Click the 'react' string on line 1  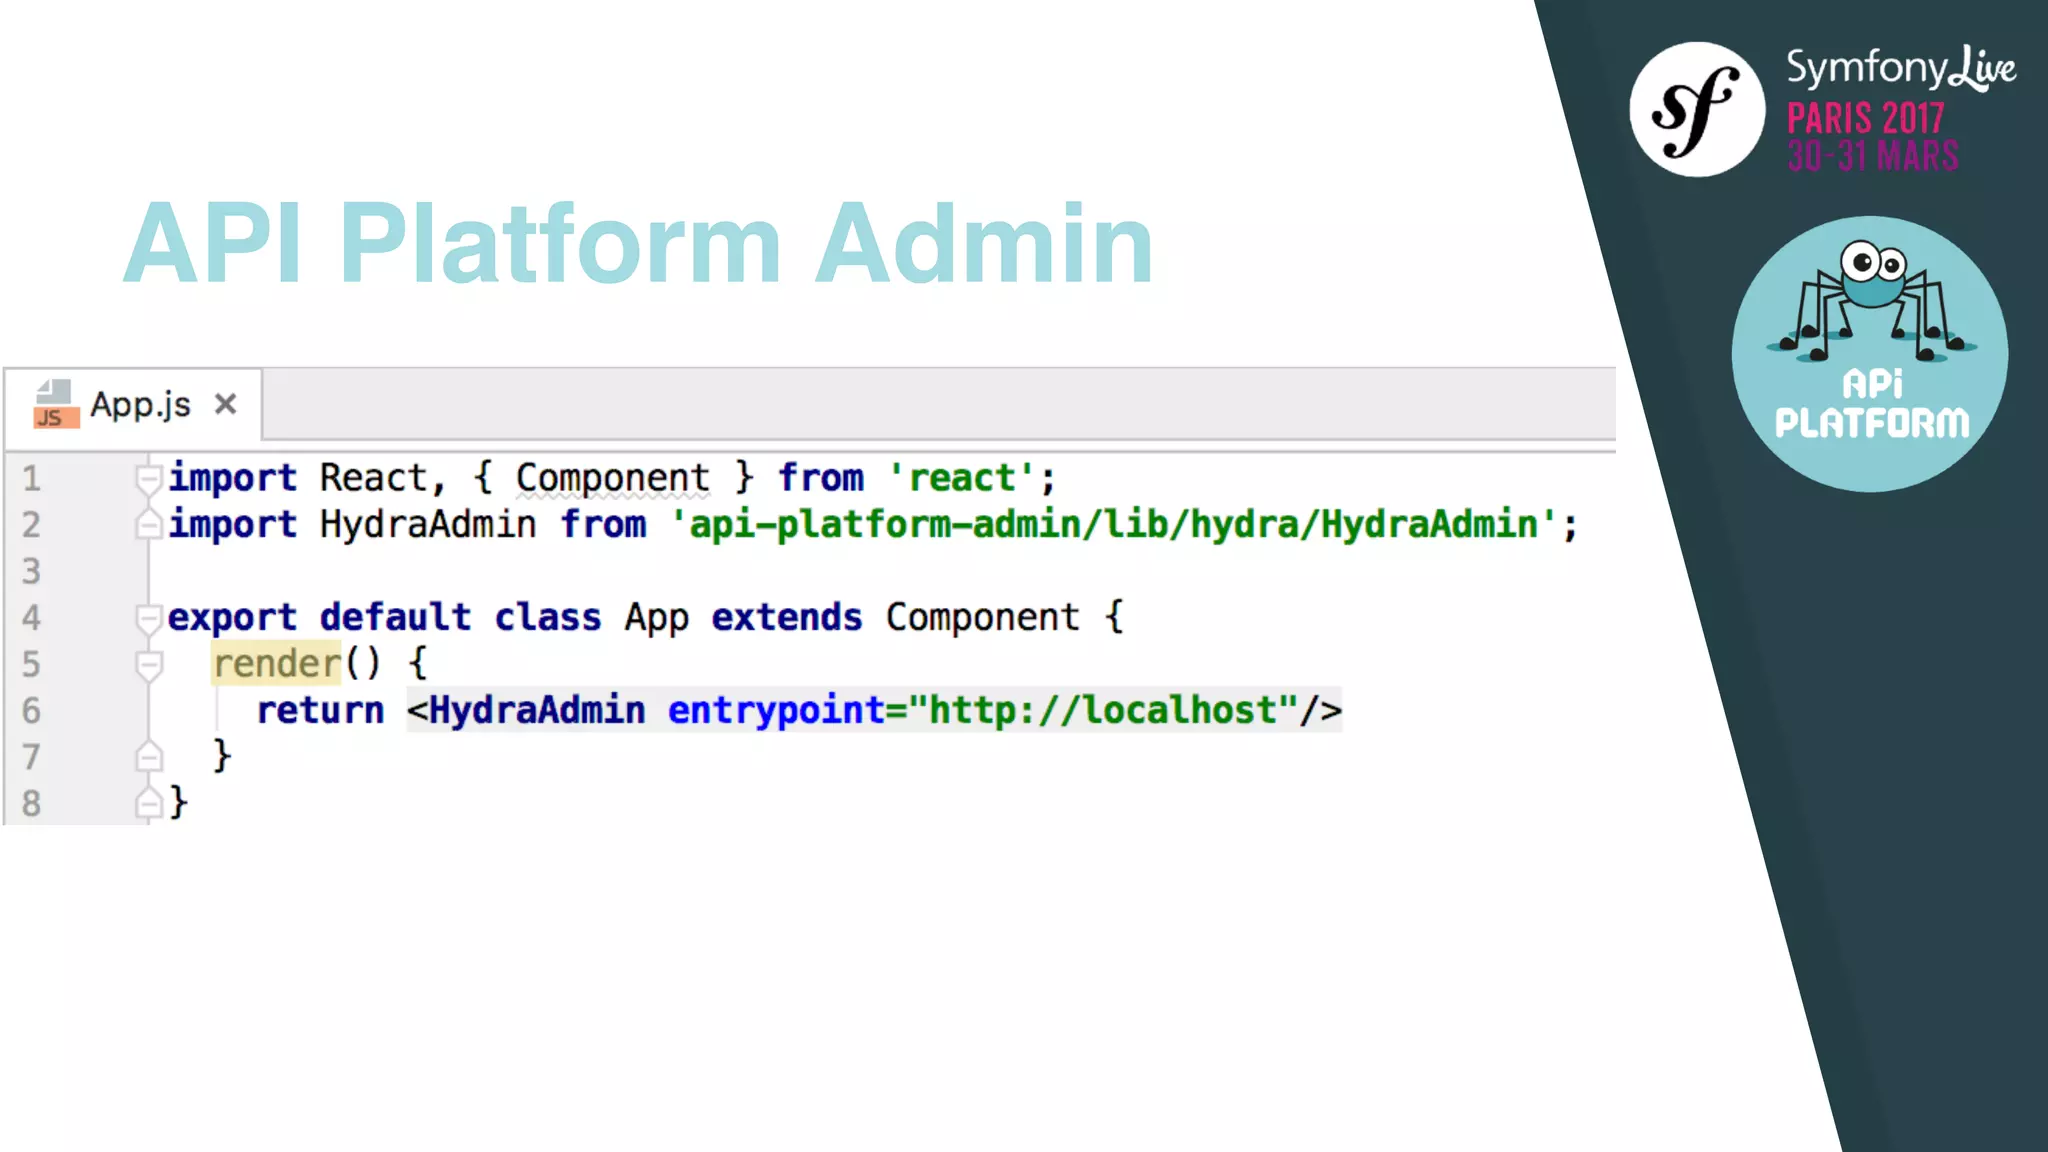(x=963, y=478)
